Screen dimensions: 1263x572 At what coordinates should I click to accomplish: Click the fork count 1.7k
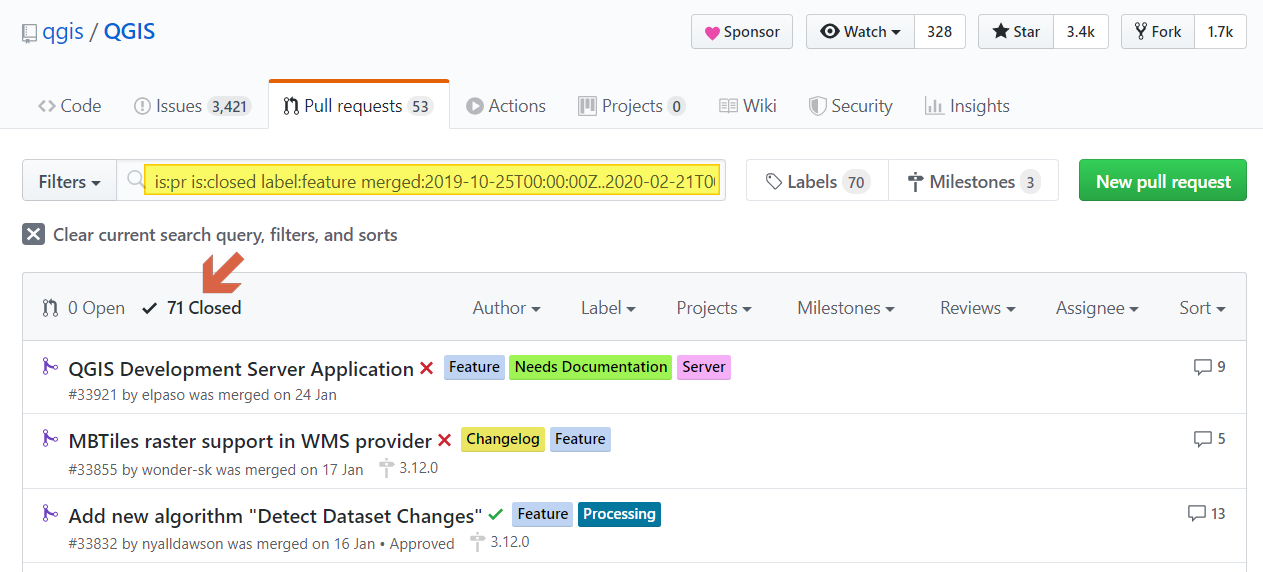tap(1219, 32)
